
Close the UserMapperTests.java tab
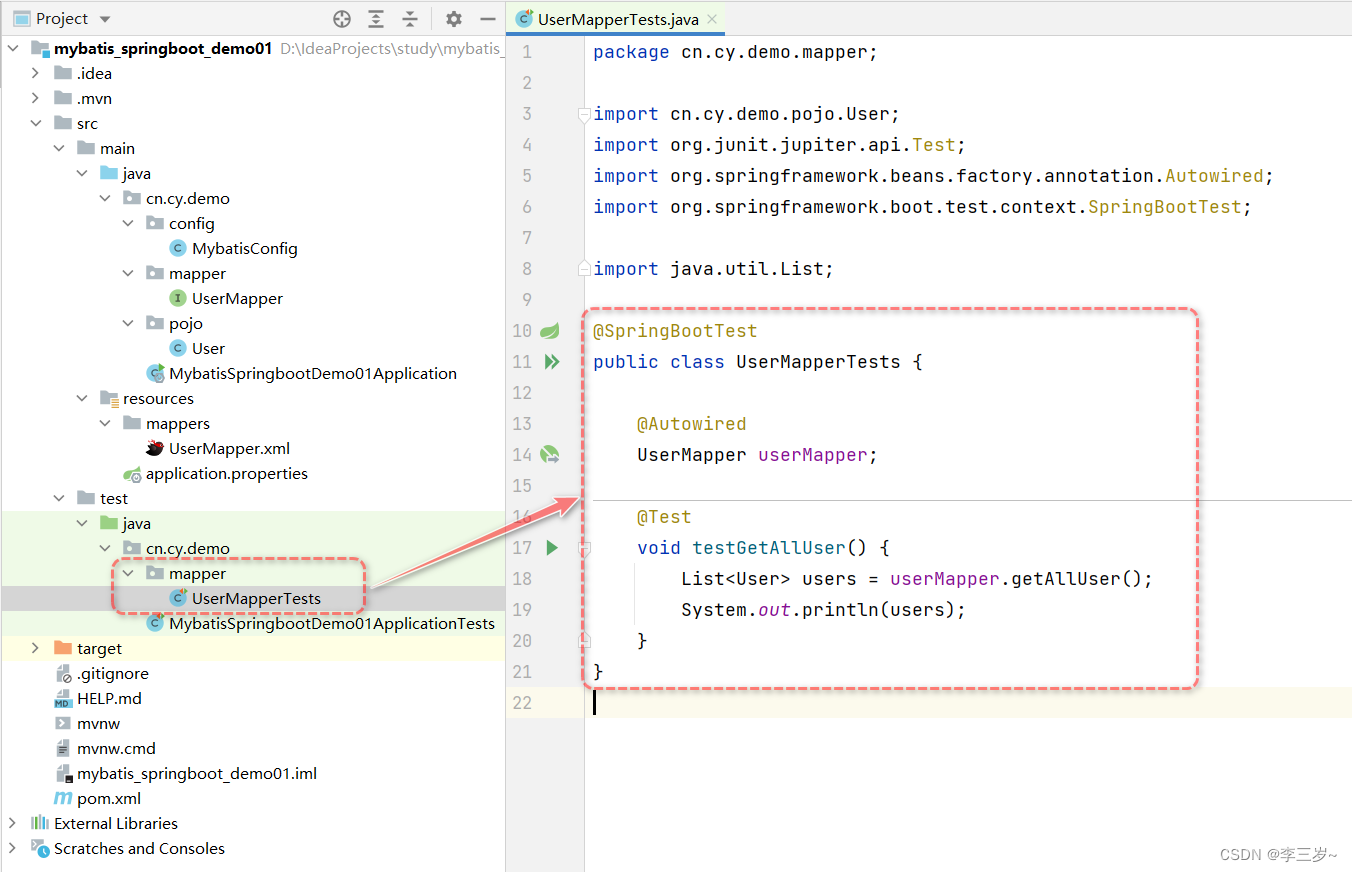[x=712, y=19]
